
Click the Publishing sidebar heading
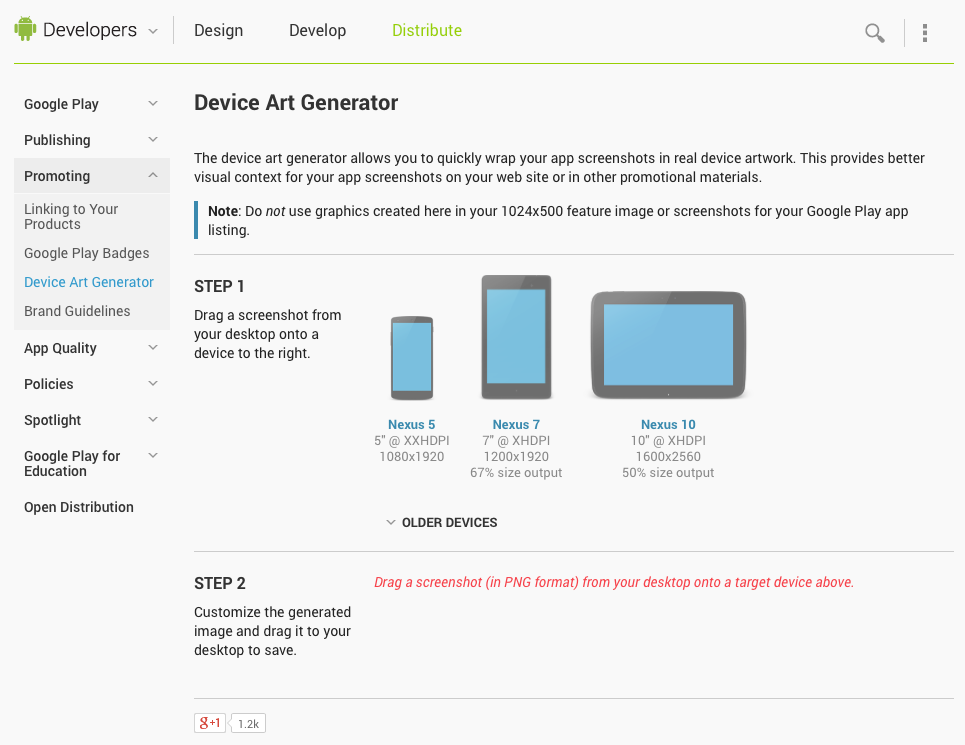click(57, 140)
